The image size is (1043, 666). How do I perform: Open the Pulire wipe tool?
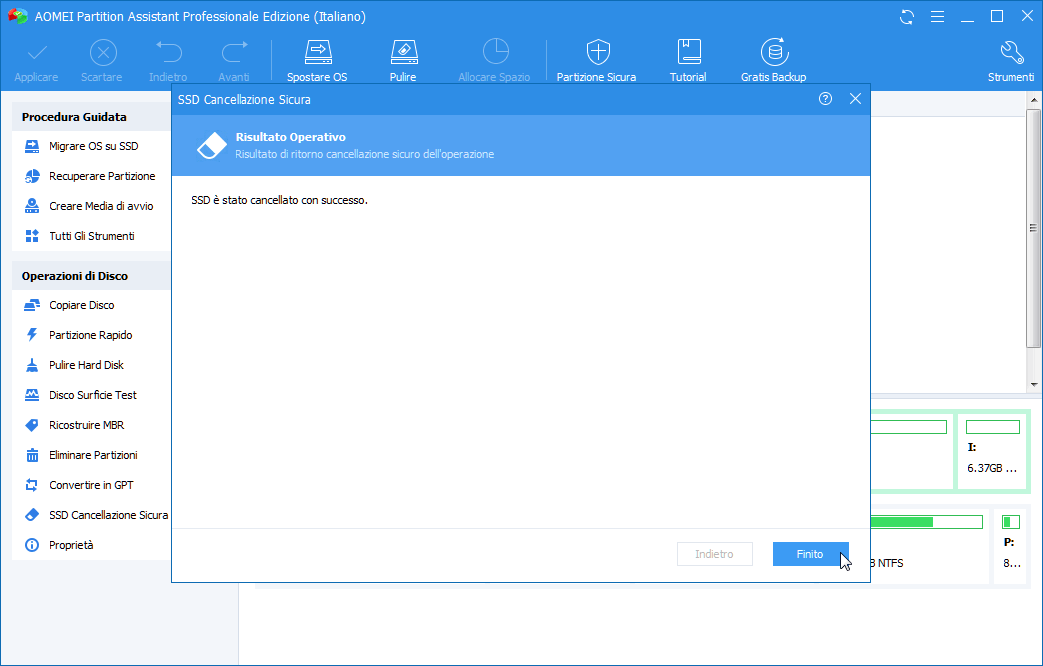(x=403, y=60)
